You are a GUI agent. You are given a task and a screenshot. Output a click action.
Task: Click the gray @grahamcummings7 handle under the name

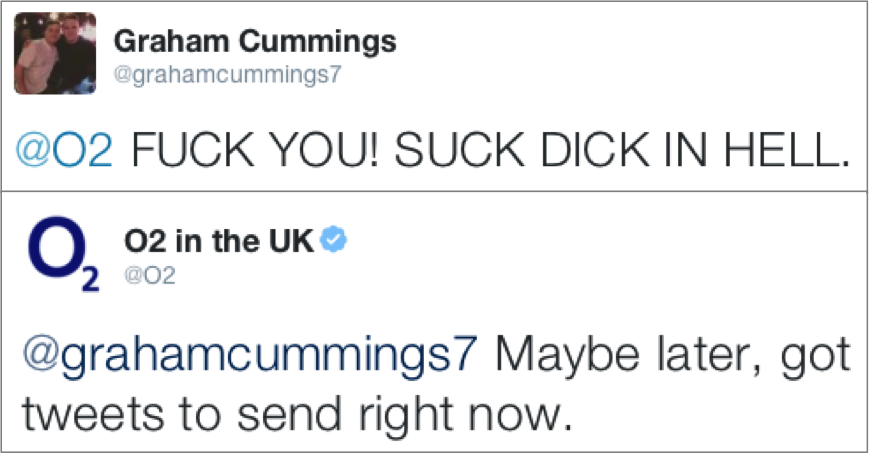click(x=228, y=74)
